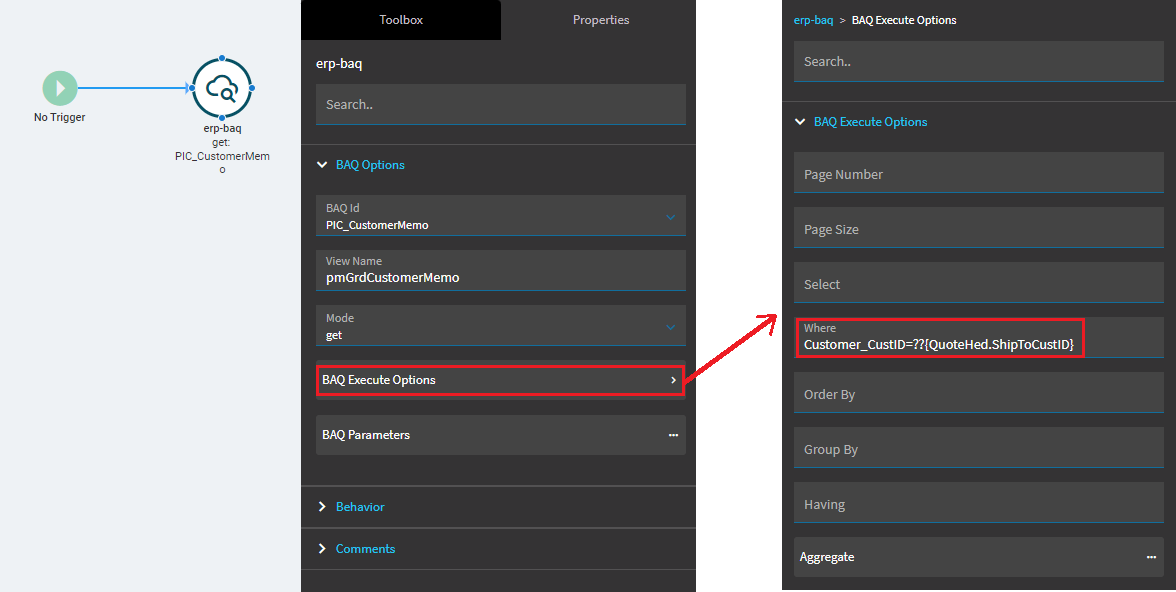The image size is (1176, 592).
Task: Select the erp-baq cloud search node
Action: (221, 89)
